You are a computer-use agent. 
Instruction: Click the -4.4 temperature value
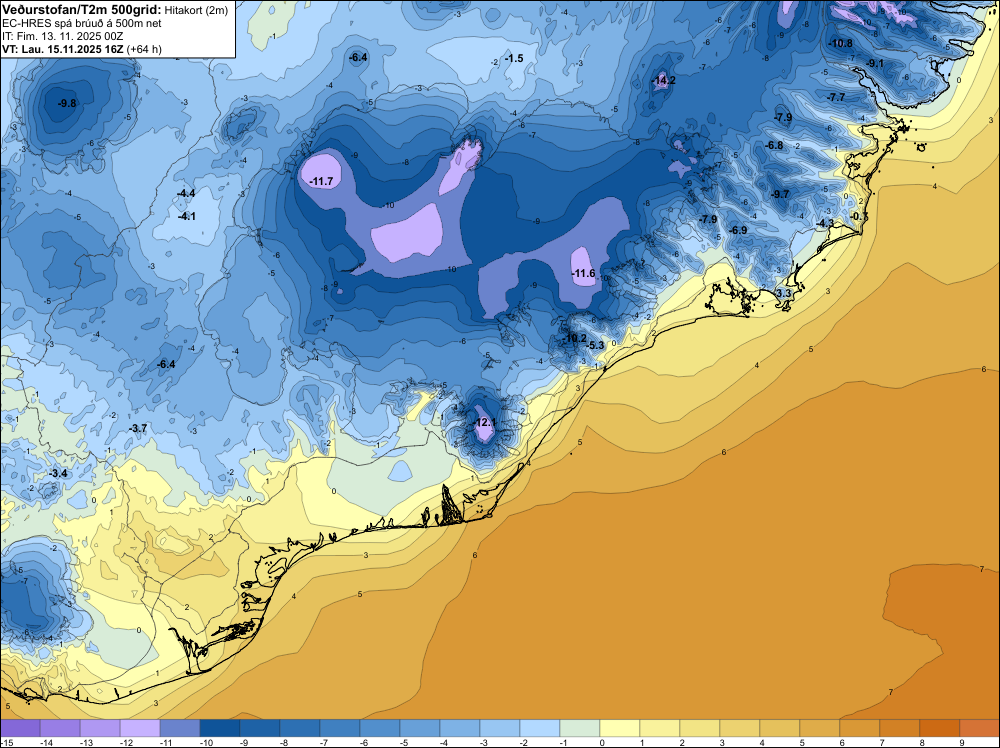(x=186, y=193)
